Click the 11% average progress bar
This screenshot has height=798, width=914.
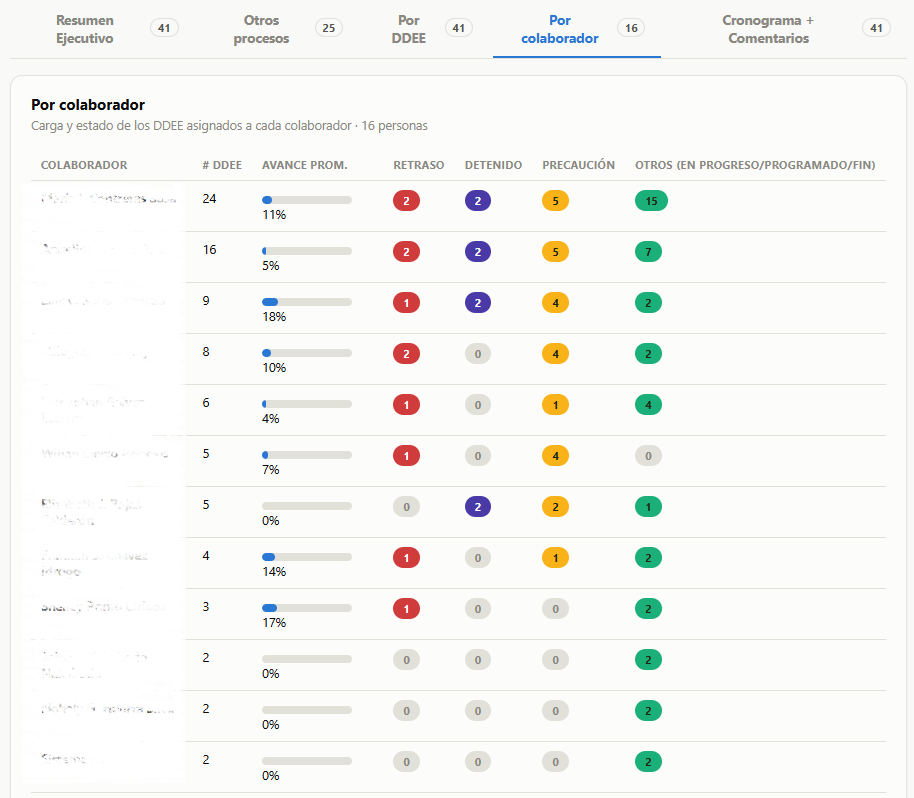[x=307, y=200]
